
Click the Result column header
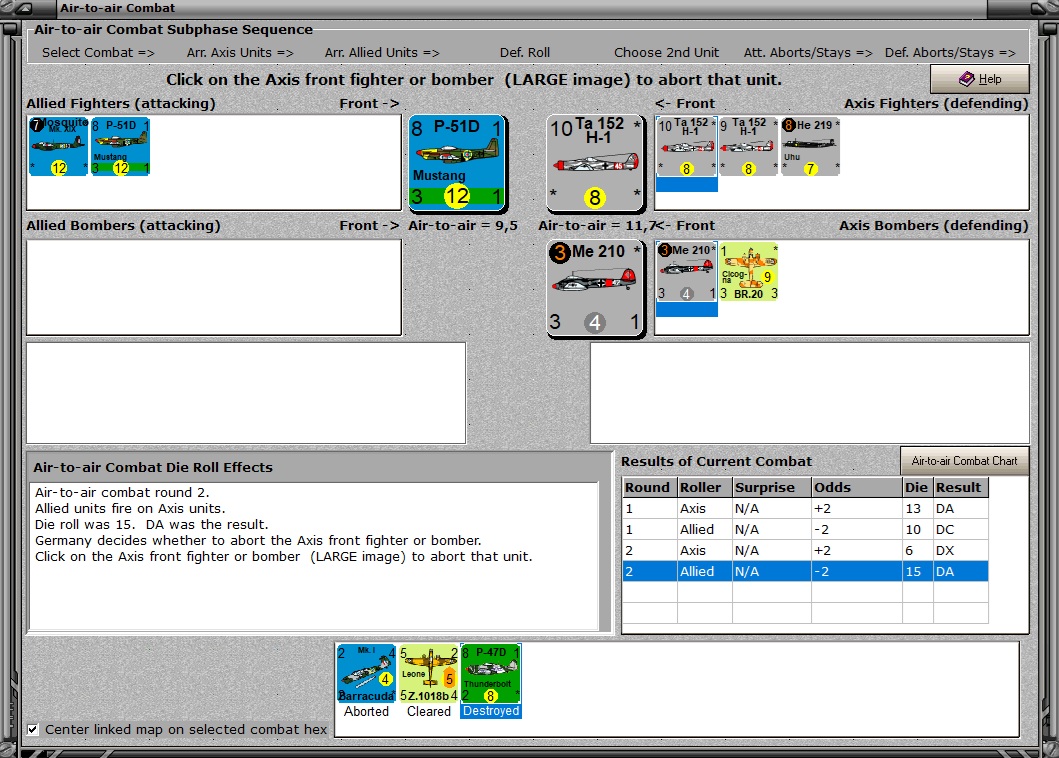click(960, 487)
